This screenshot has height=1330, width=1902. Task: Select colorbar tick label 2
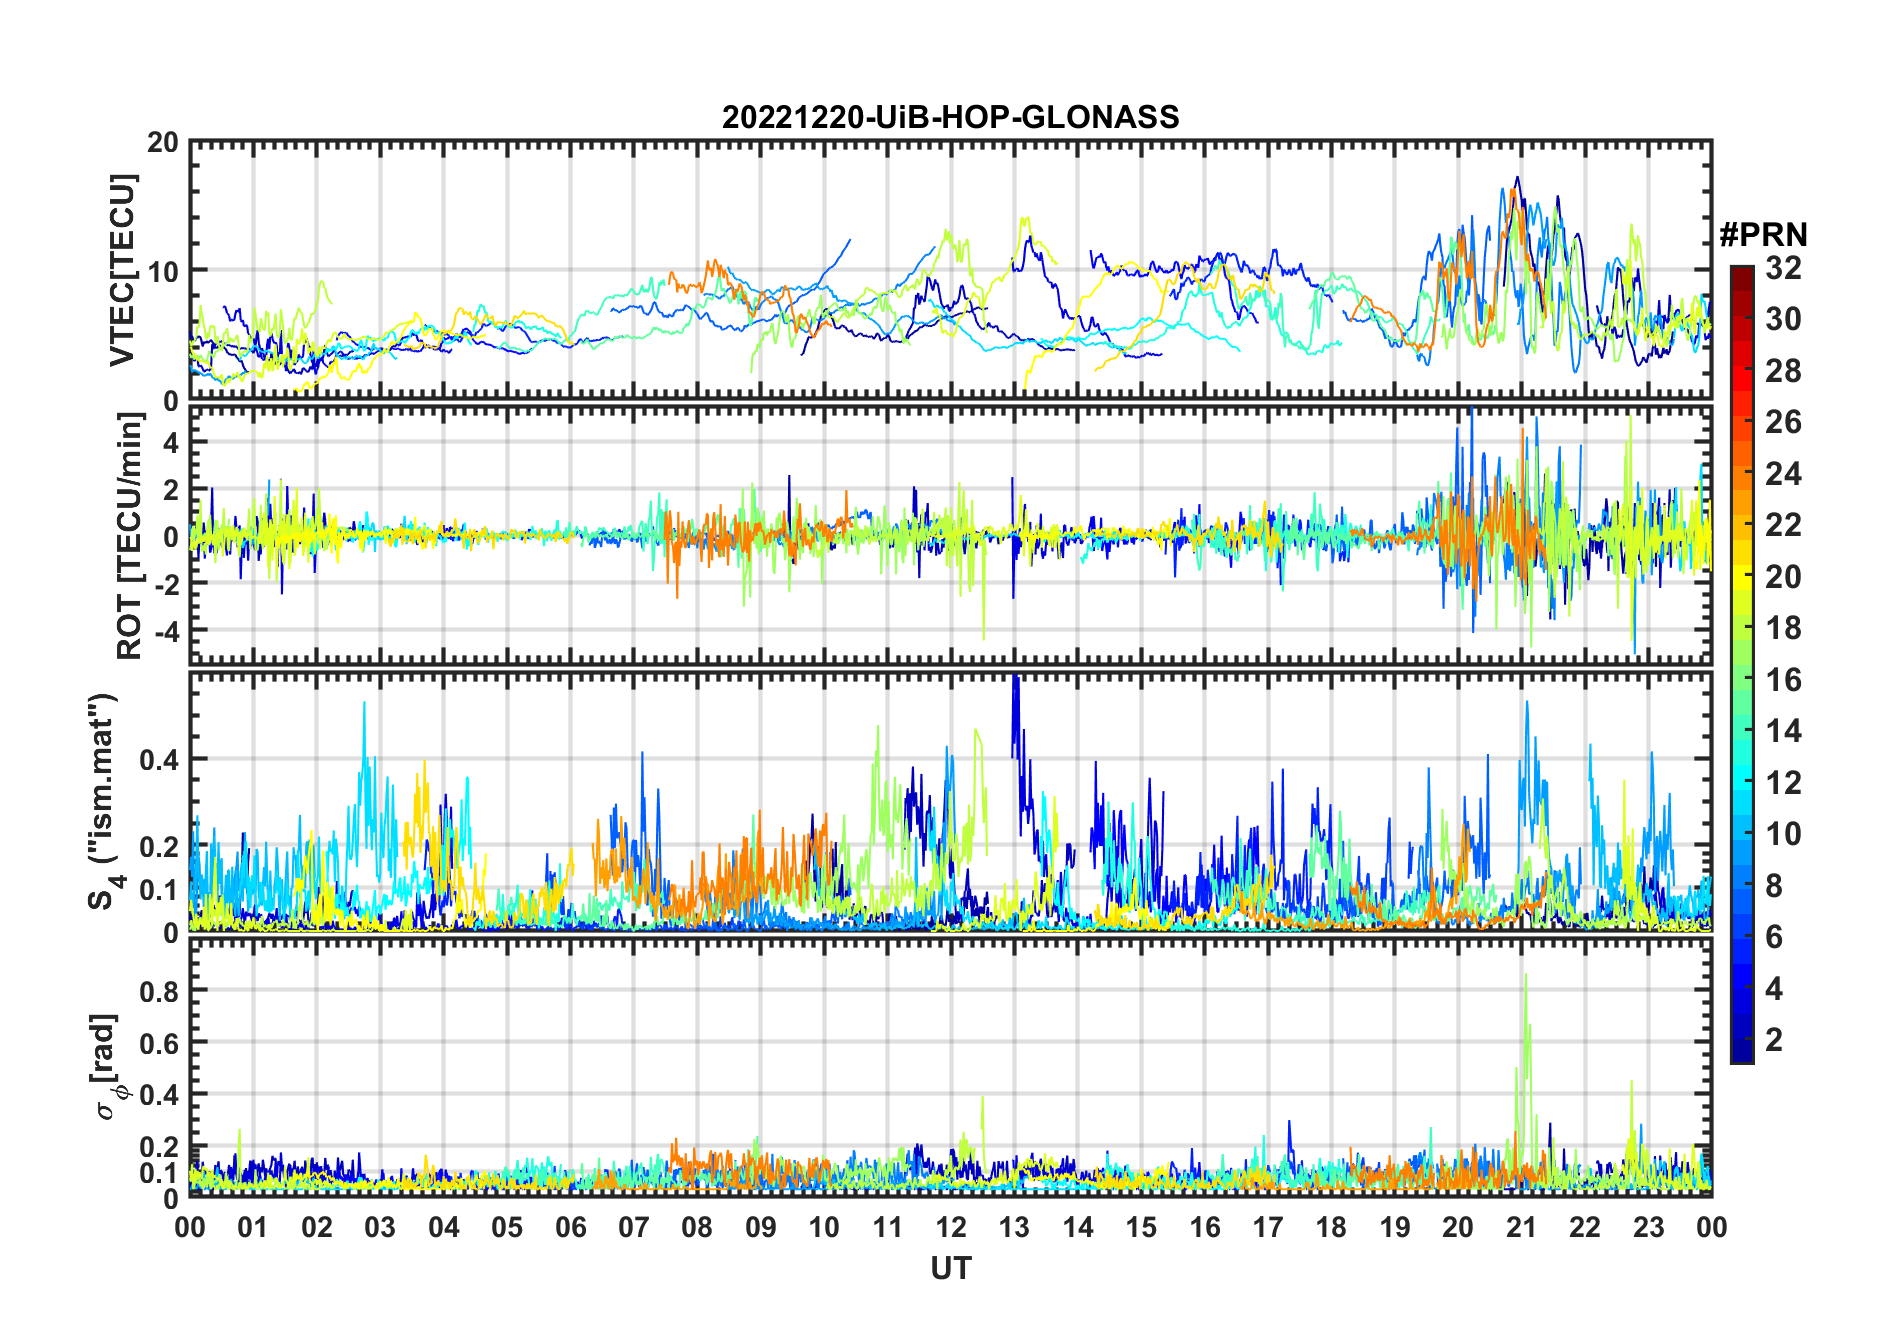1774,1040
